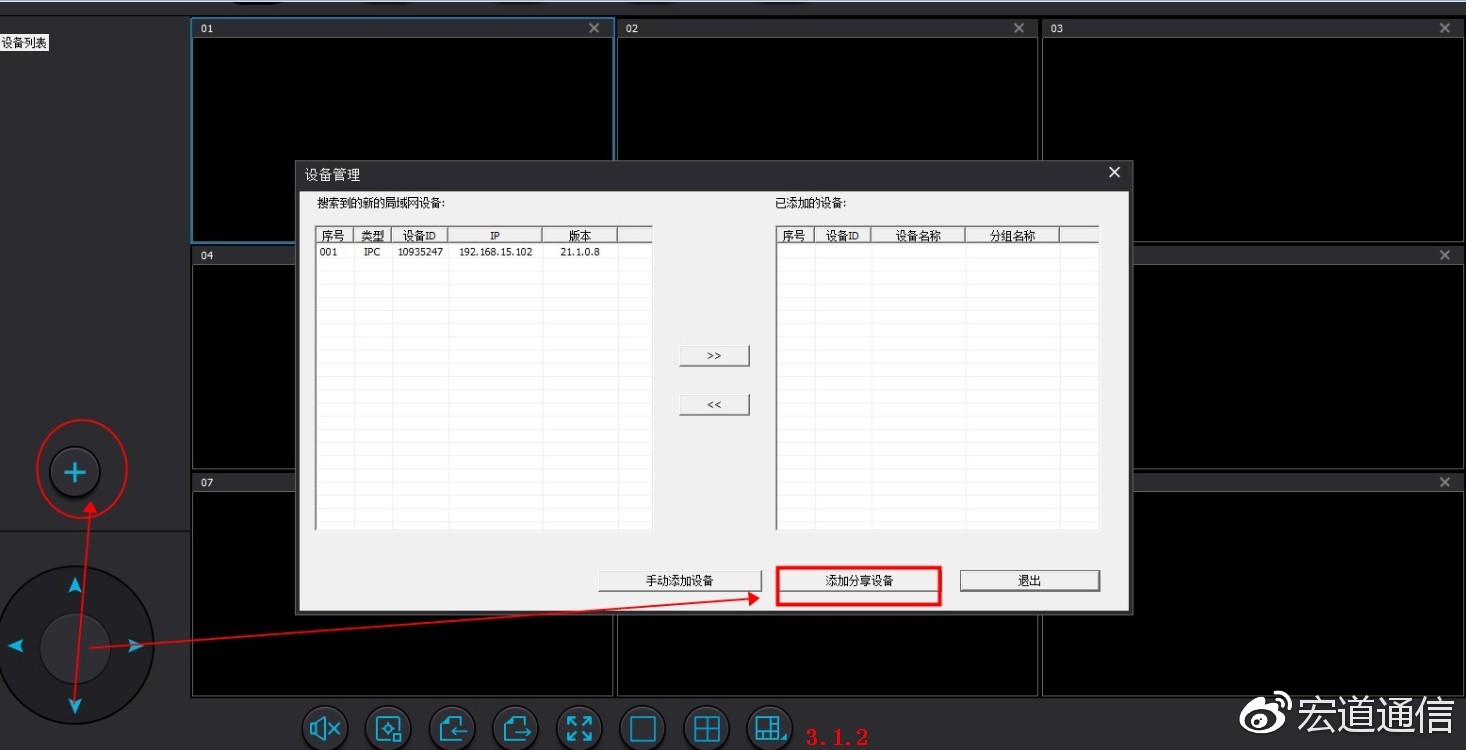Click the 添加分享设备 button
Screen dimensions: 1466x750
click(859, 581)
